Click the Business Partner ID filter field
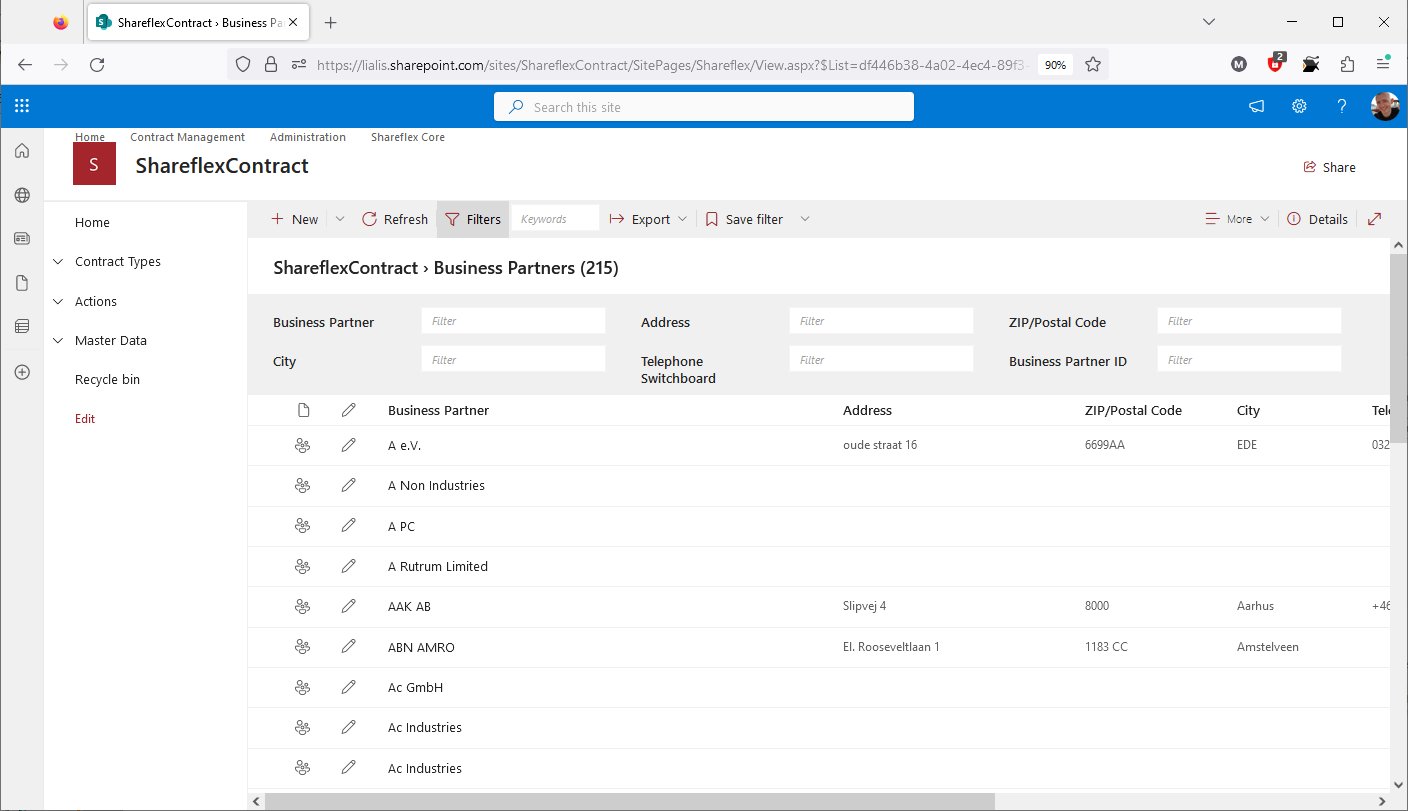This screenshot has height=811, width=1408. click(1249, 359)
